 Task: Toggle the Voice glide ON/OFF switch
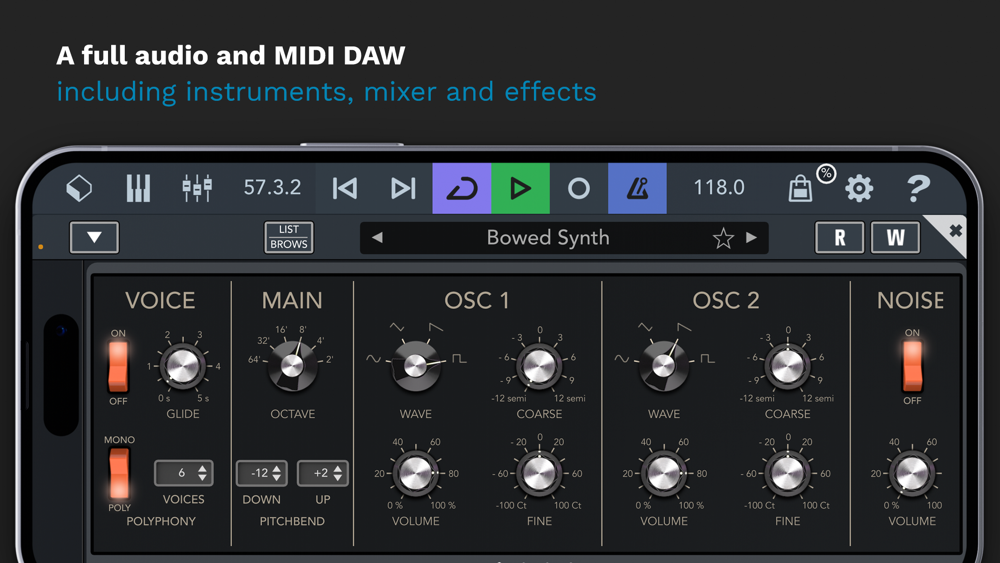pos(119,367)
